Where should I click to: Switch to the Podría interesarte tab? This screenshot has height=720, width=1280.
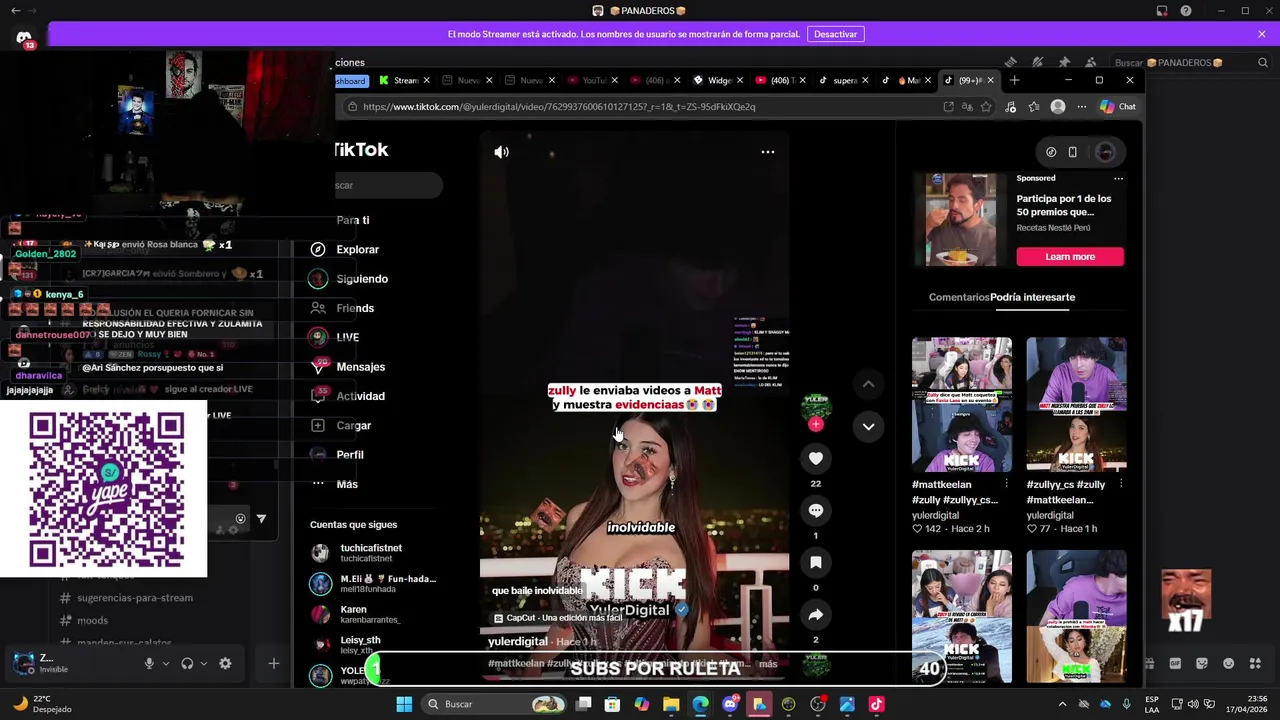pos(1033,297)
